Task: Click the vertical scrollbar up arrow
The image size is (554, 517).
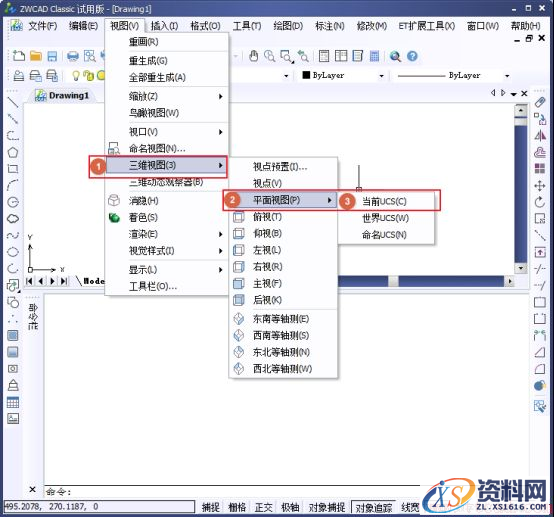Action: click(x=521, y=110)
